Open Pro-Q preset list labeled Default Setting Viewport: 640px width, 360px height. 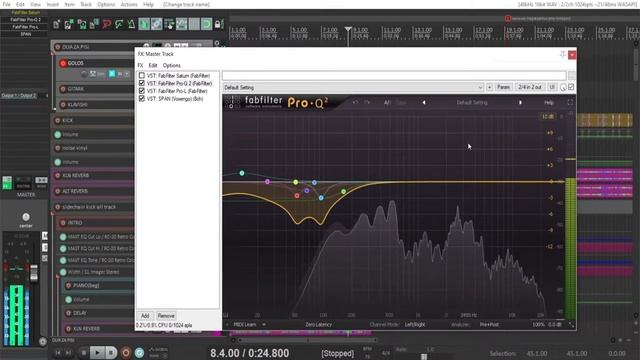click(472, 102)
